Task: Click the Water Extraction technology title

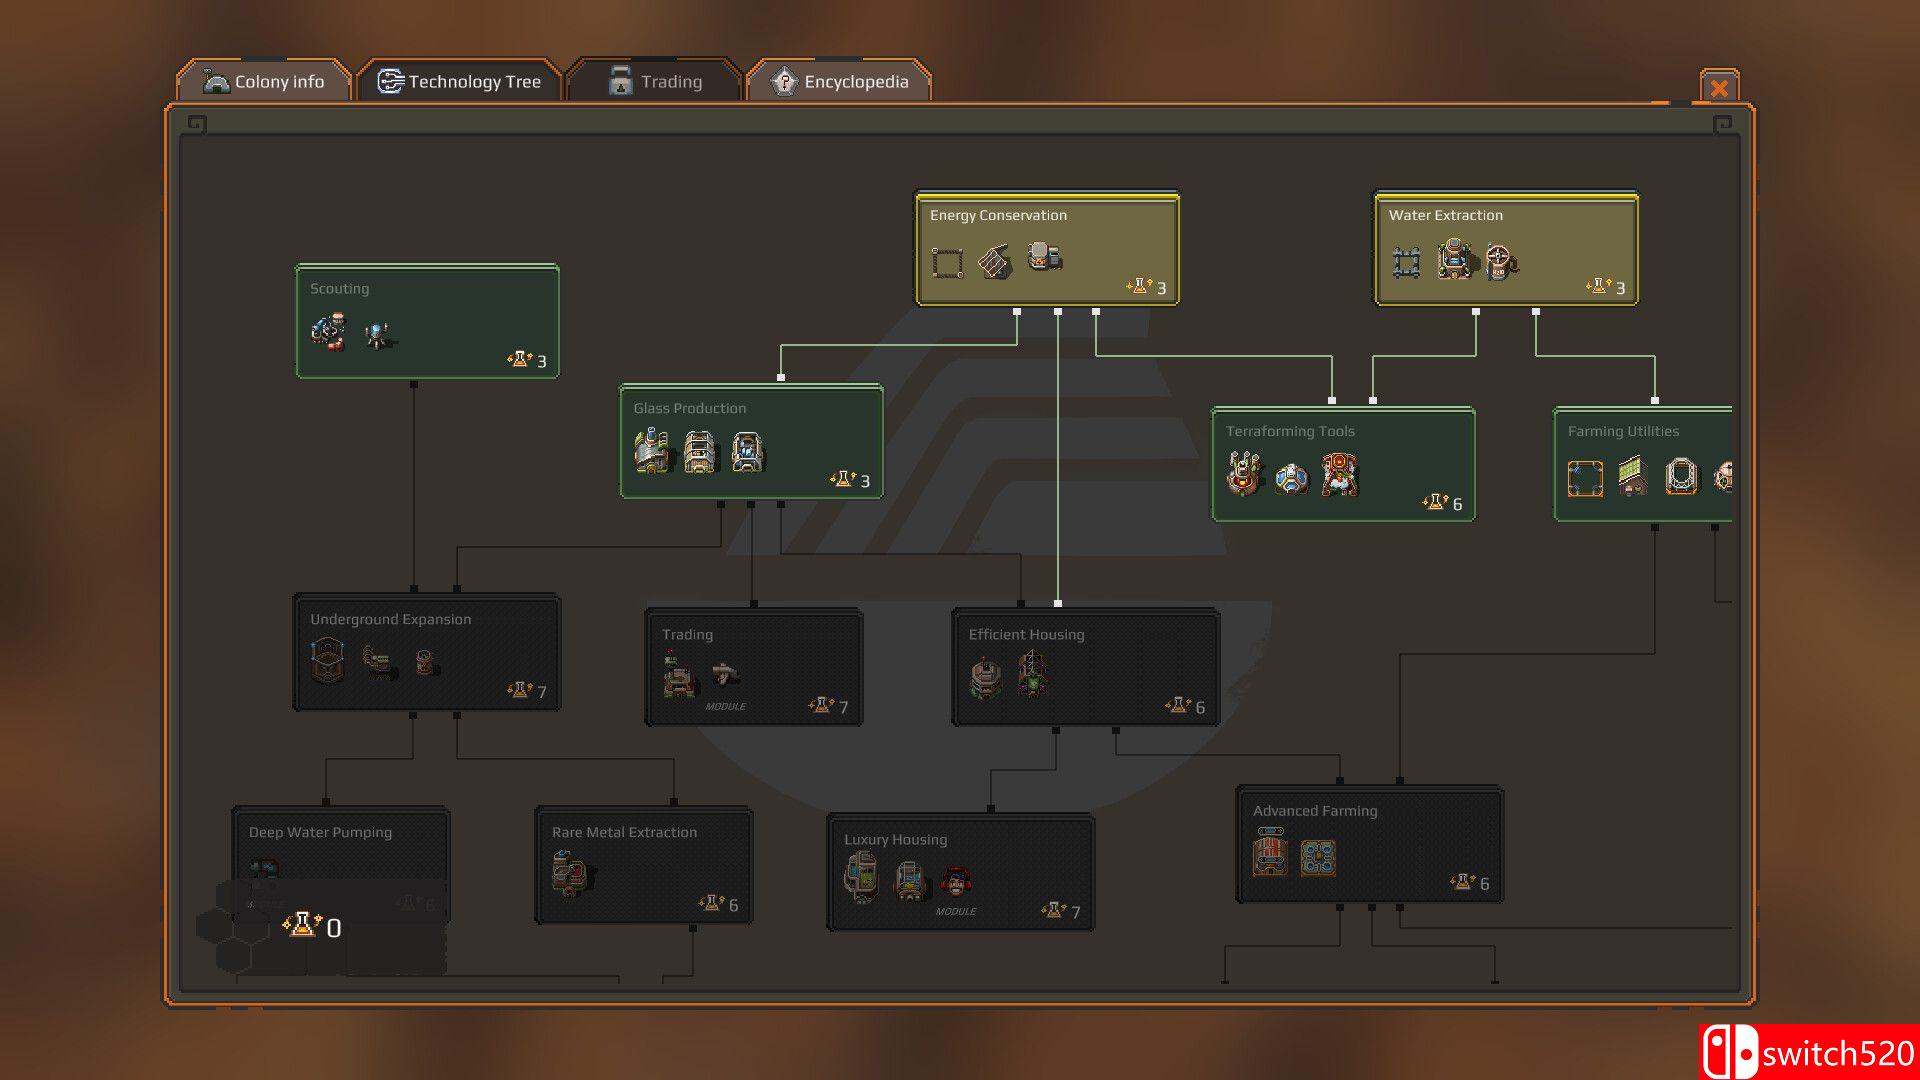Action: pos(1445,215)
